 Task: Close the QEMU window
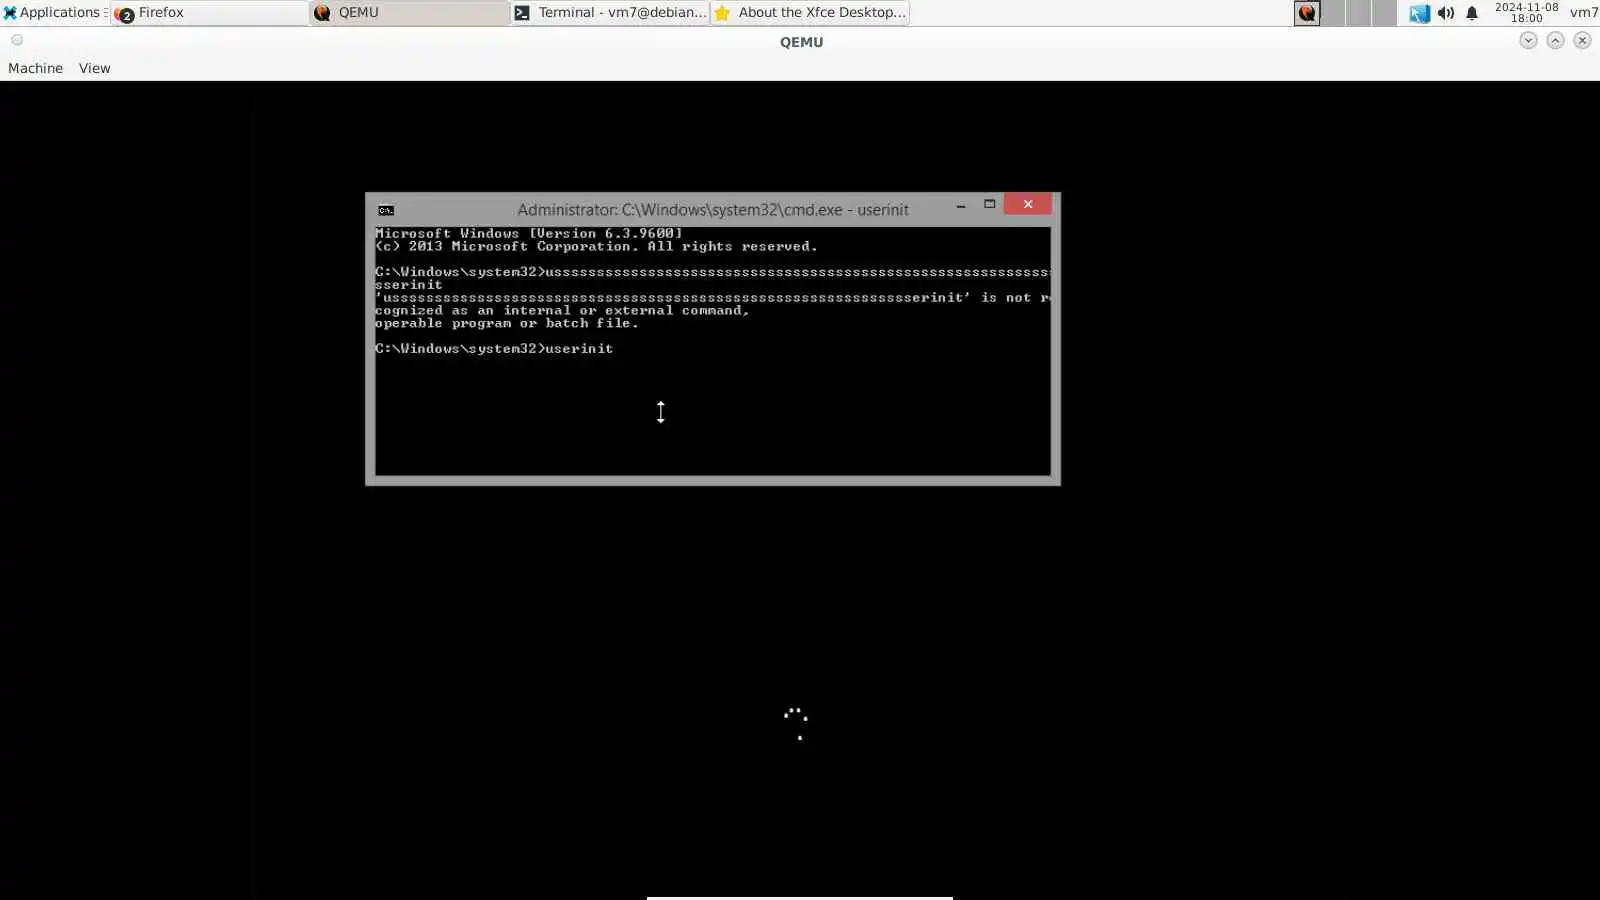1582,40
